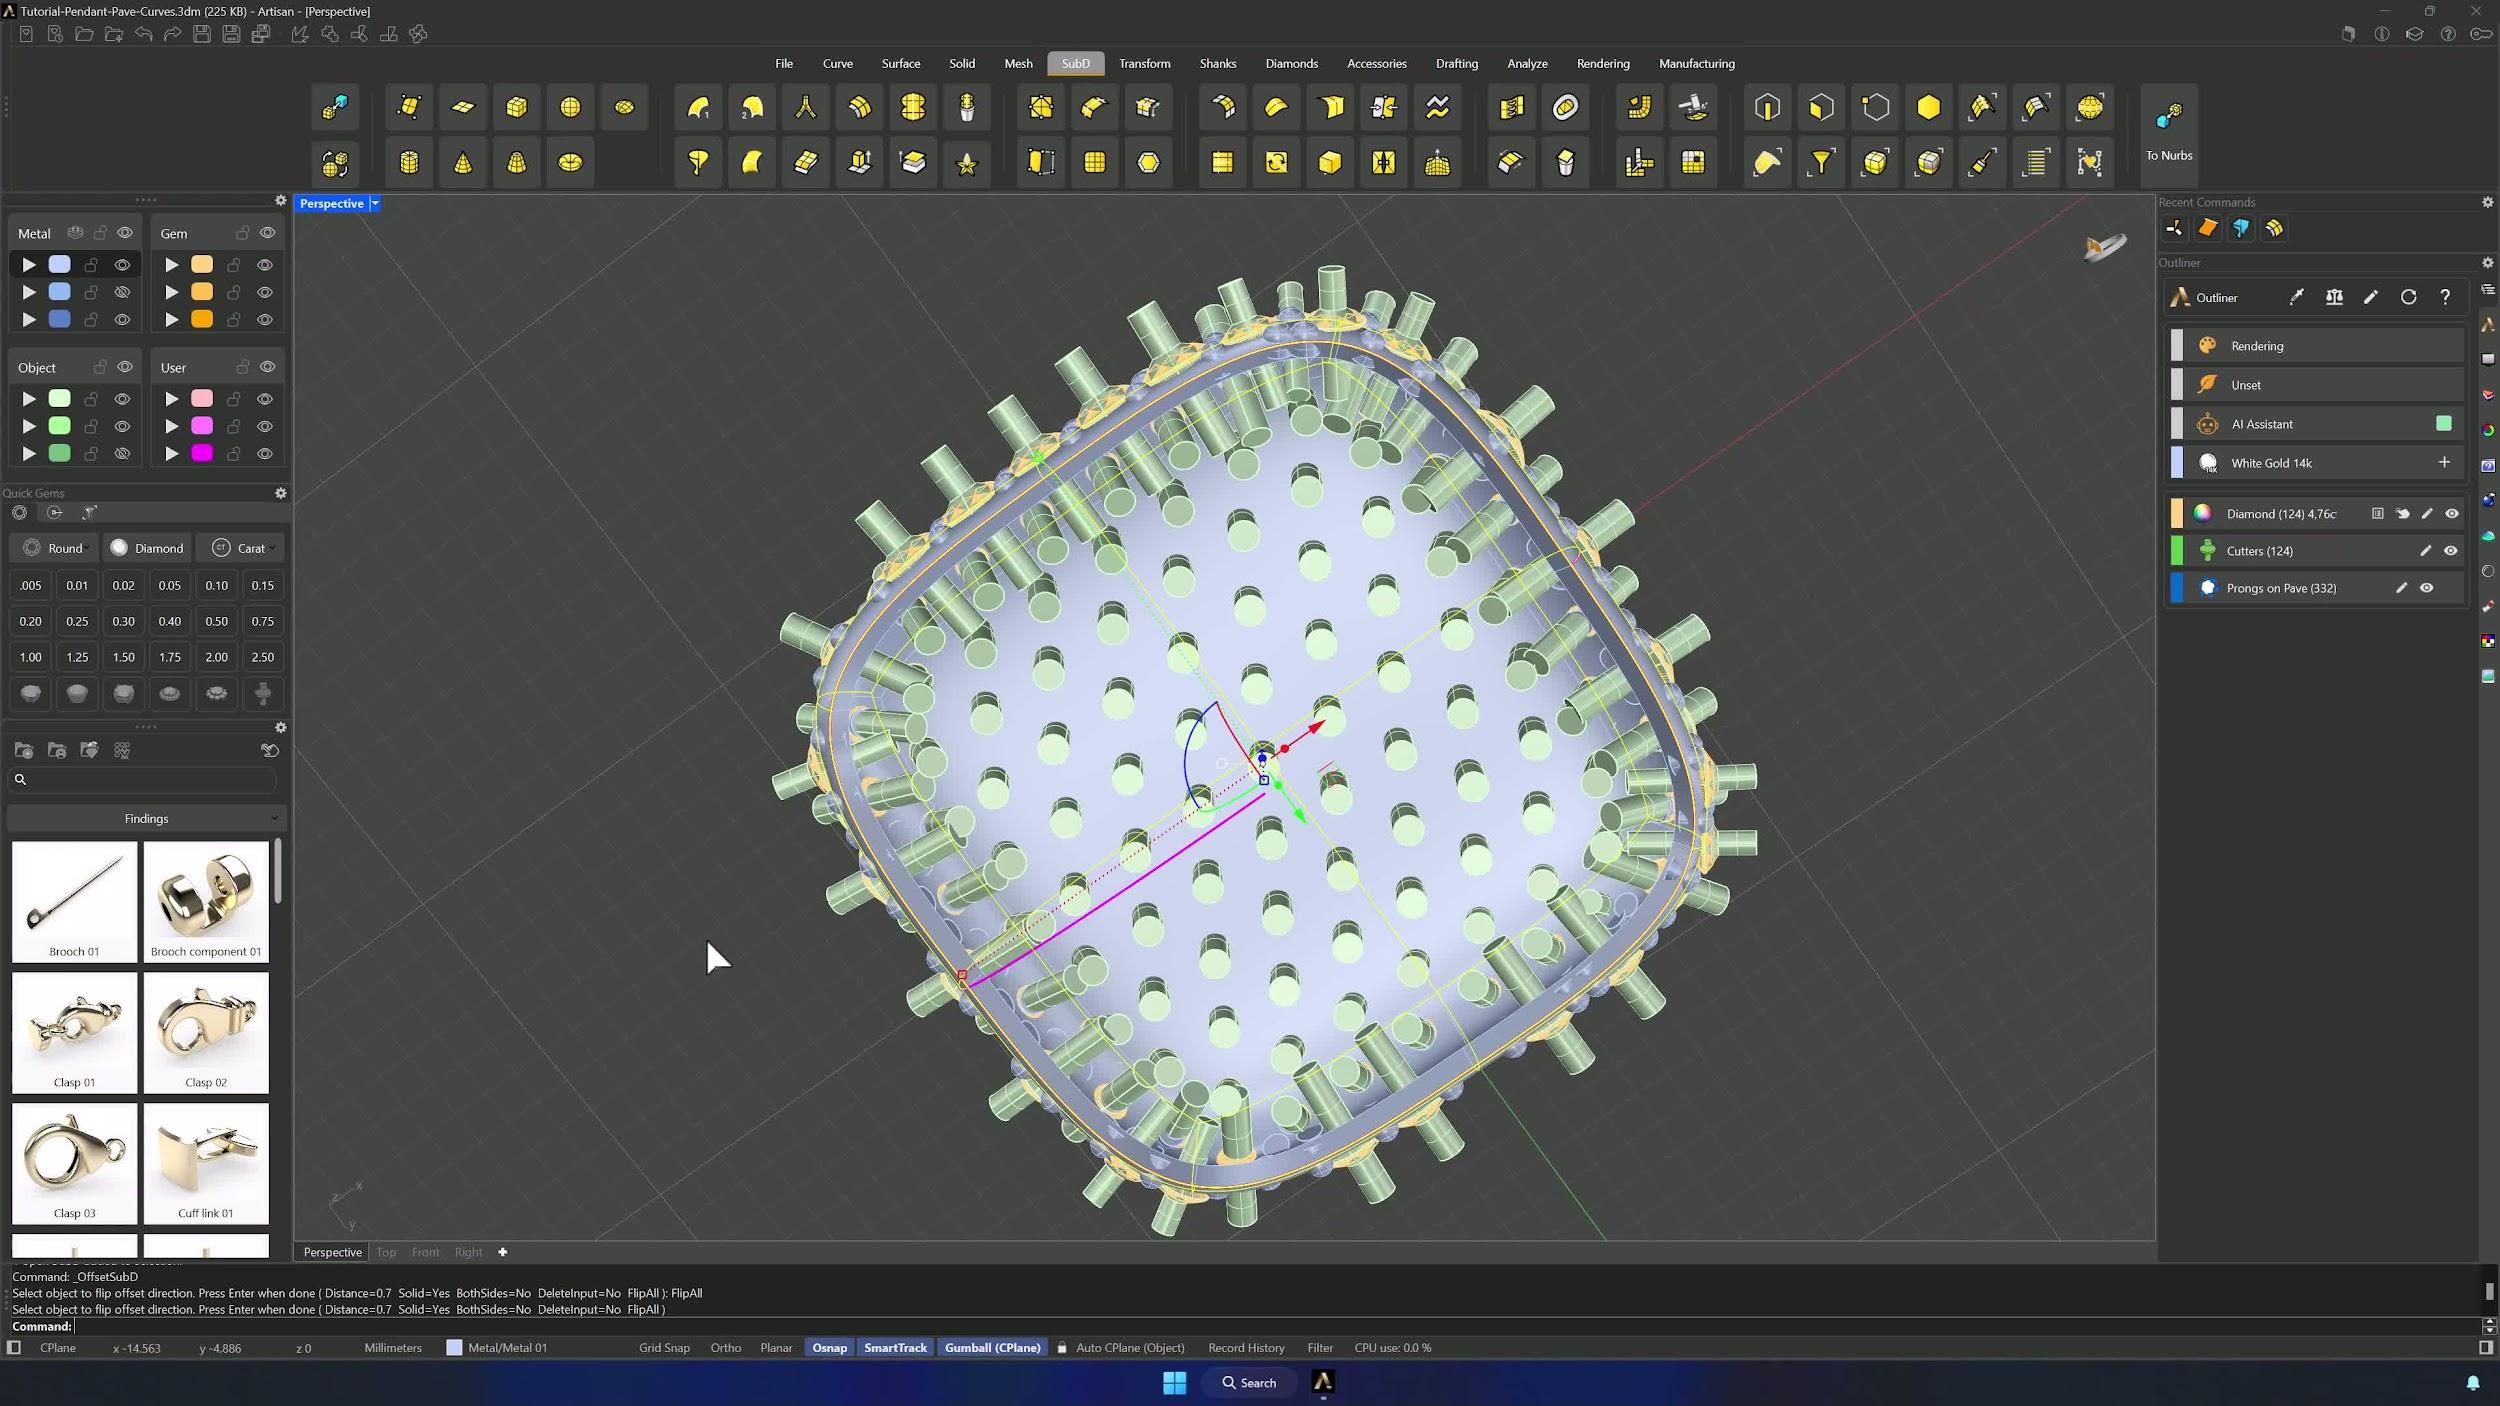
Task: Click the solid yellow hexagon icon
Action: 1928,108
